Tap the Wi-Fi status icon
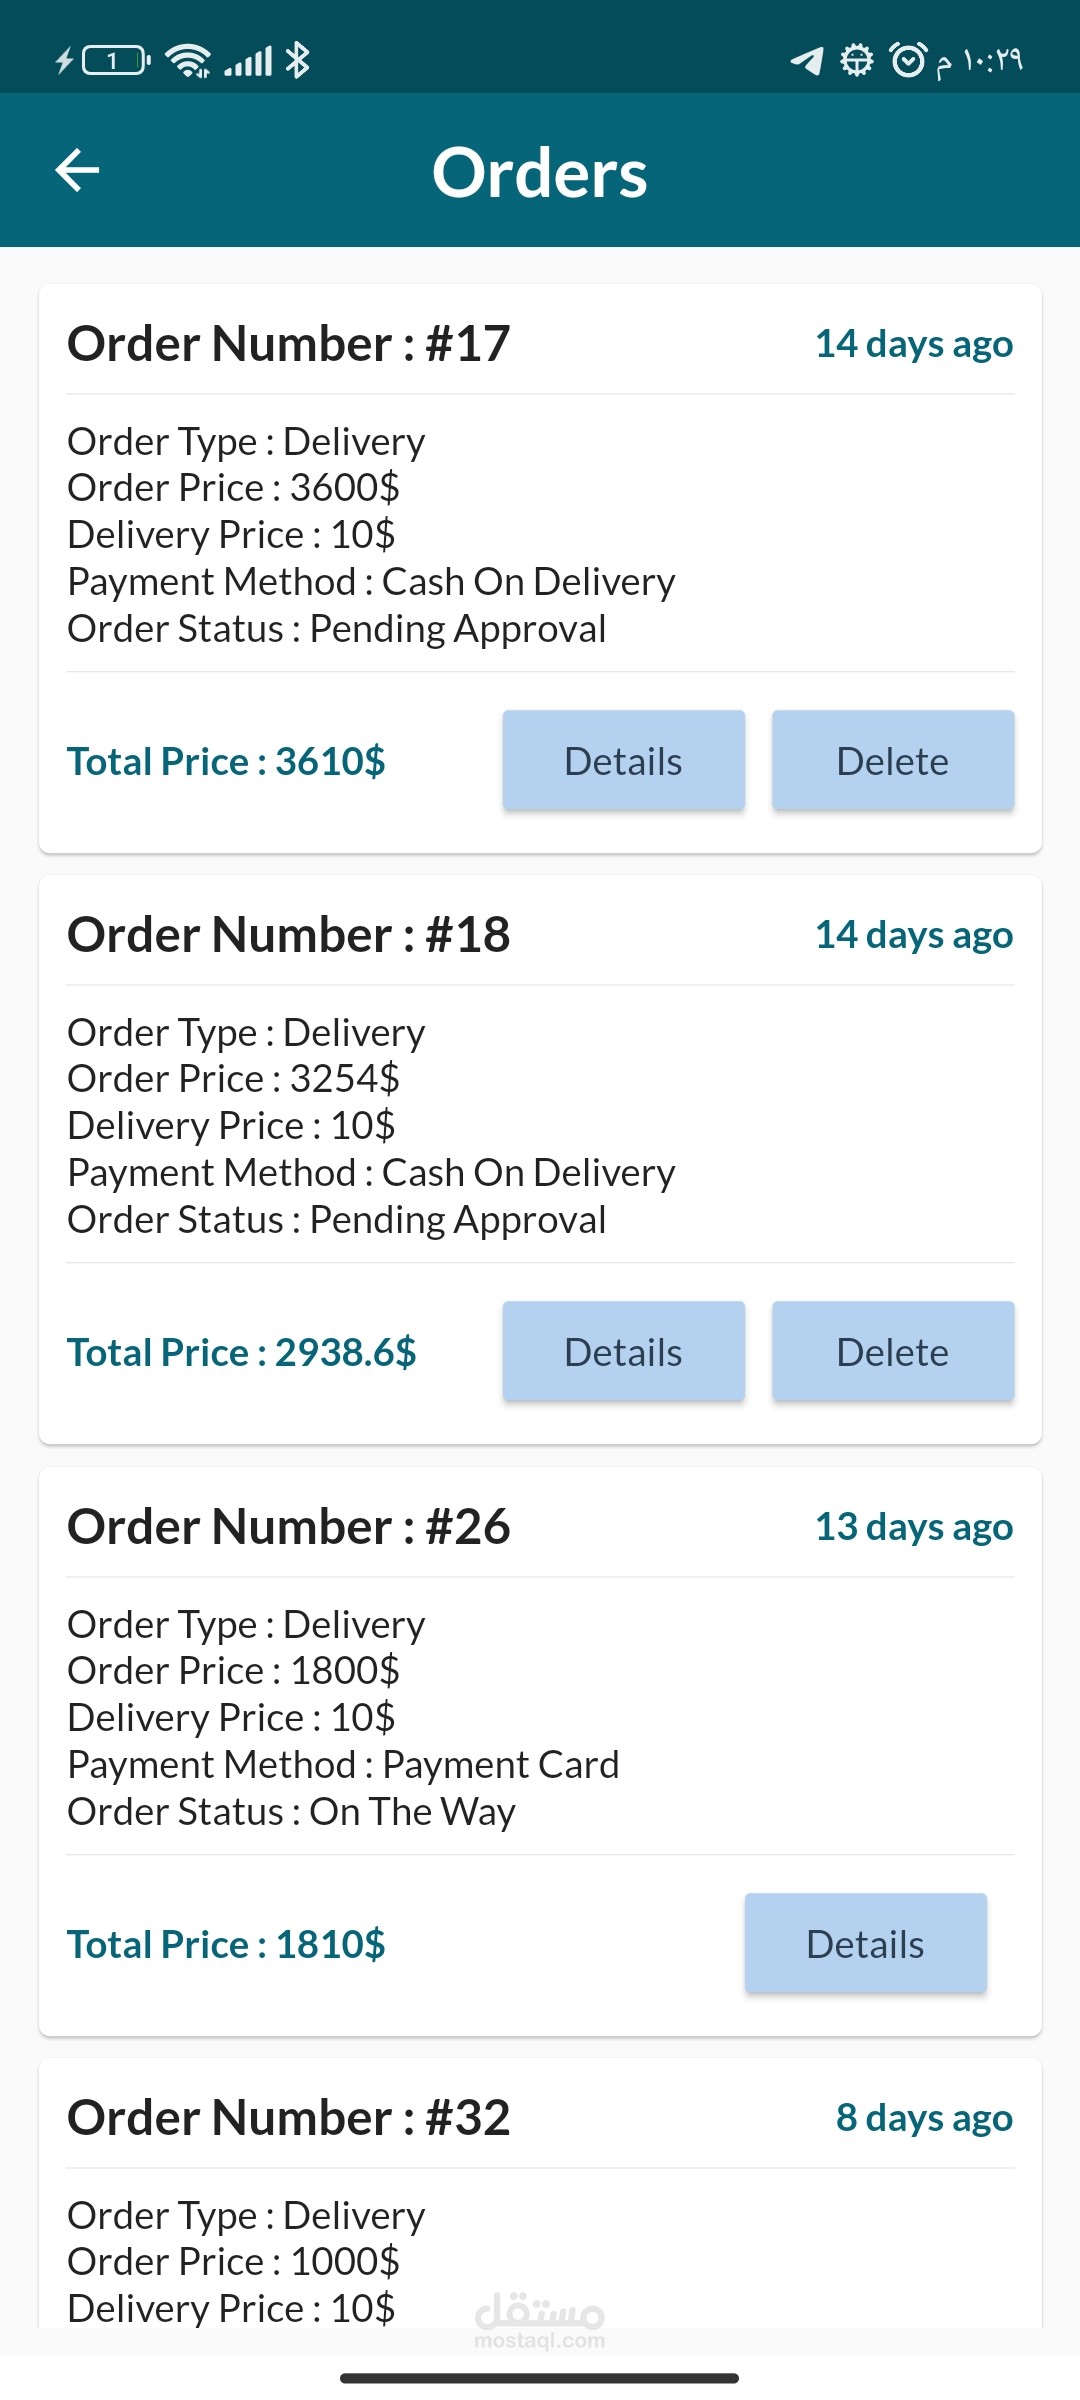This screenshot has height=2400, width=1080. pos(188,61)
